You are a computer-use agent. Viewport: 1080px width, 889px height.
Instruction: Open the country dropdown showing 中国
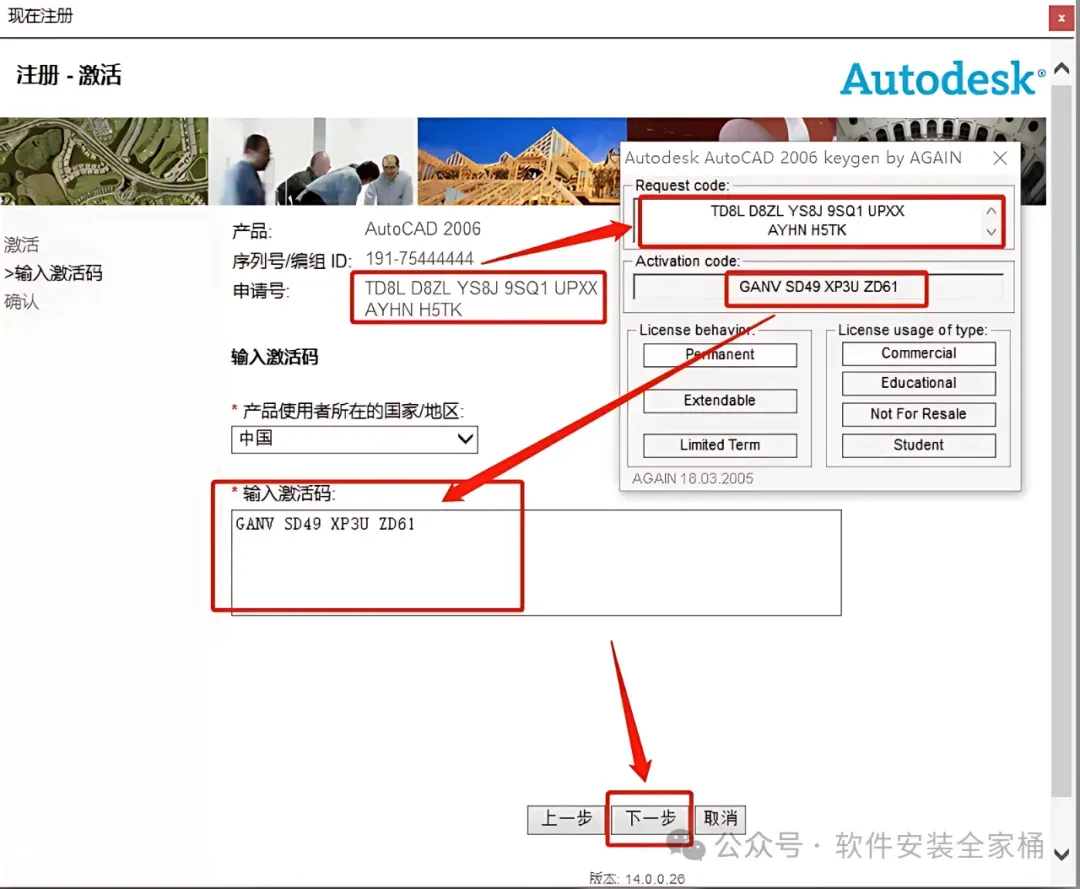[354, 439]
